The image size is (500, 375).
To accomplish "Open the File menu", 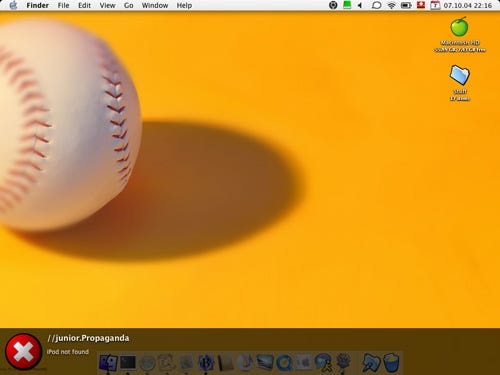I will (x=63, y=5).
